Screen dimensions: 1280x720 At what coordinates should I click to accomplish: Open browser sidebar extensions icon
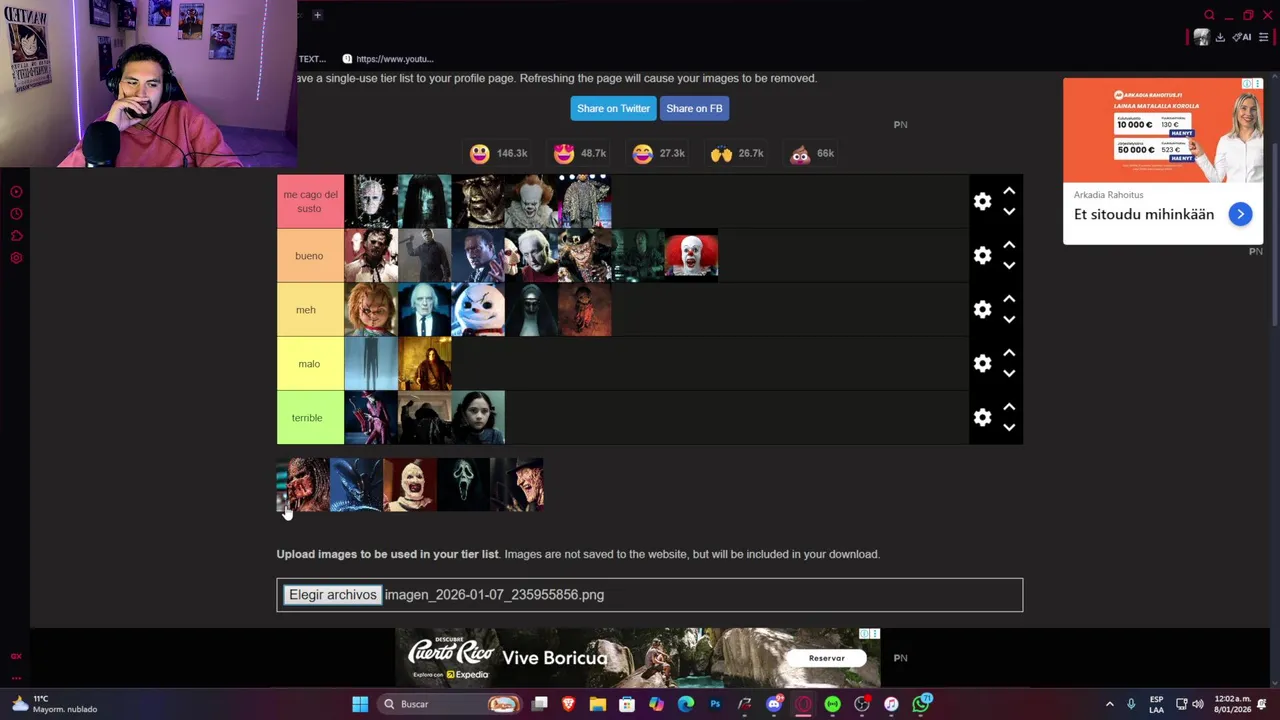(x=16, y=236)
